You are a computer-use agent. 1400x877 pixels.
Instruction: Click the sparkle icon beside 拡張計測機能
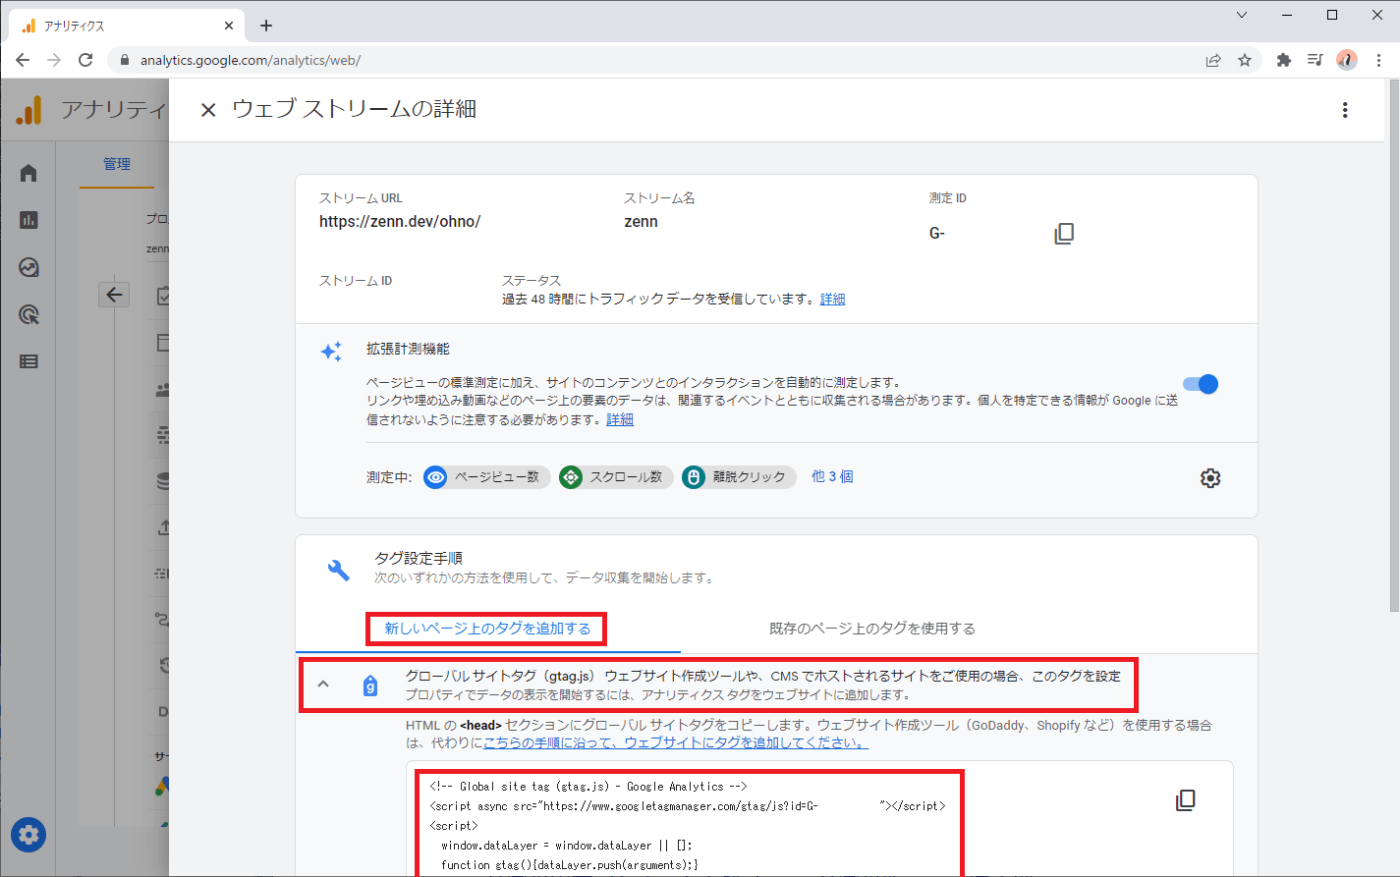point(331,351)
